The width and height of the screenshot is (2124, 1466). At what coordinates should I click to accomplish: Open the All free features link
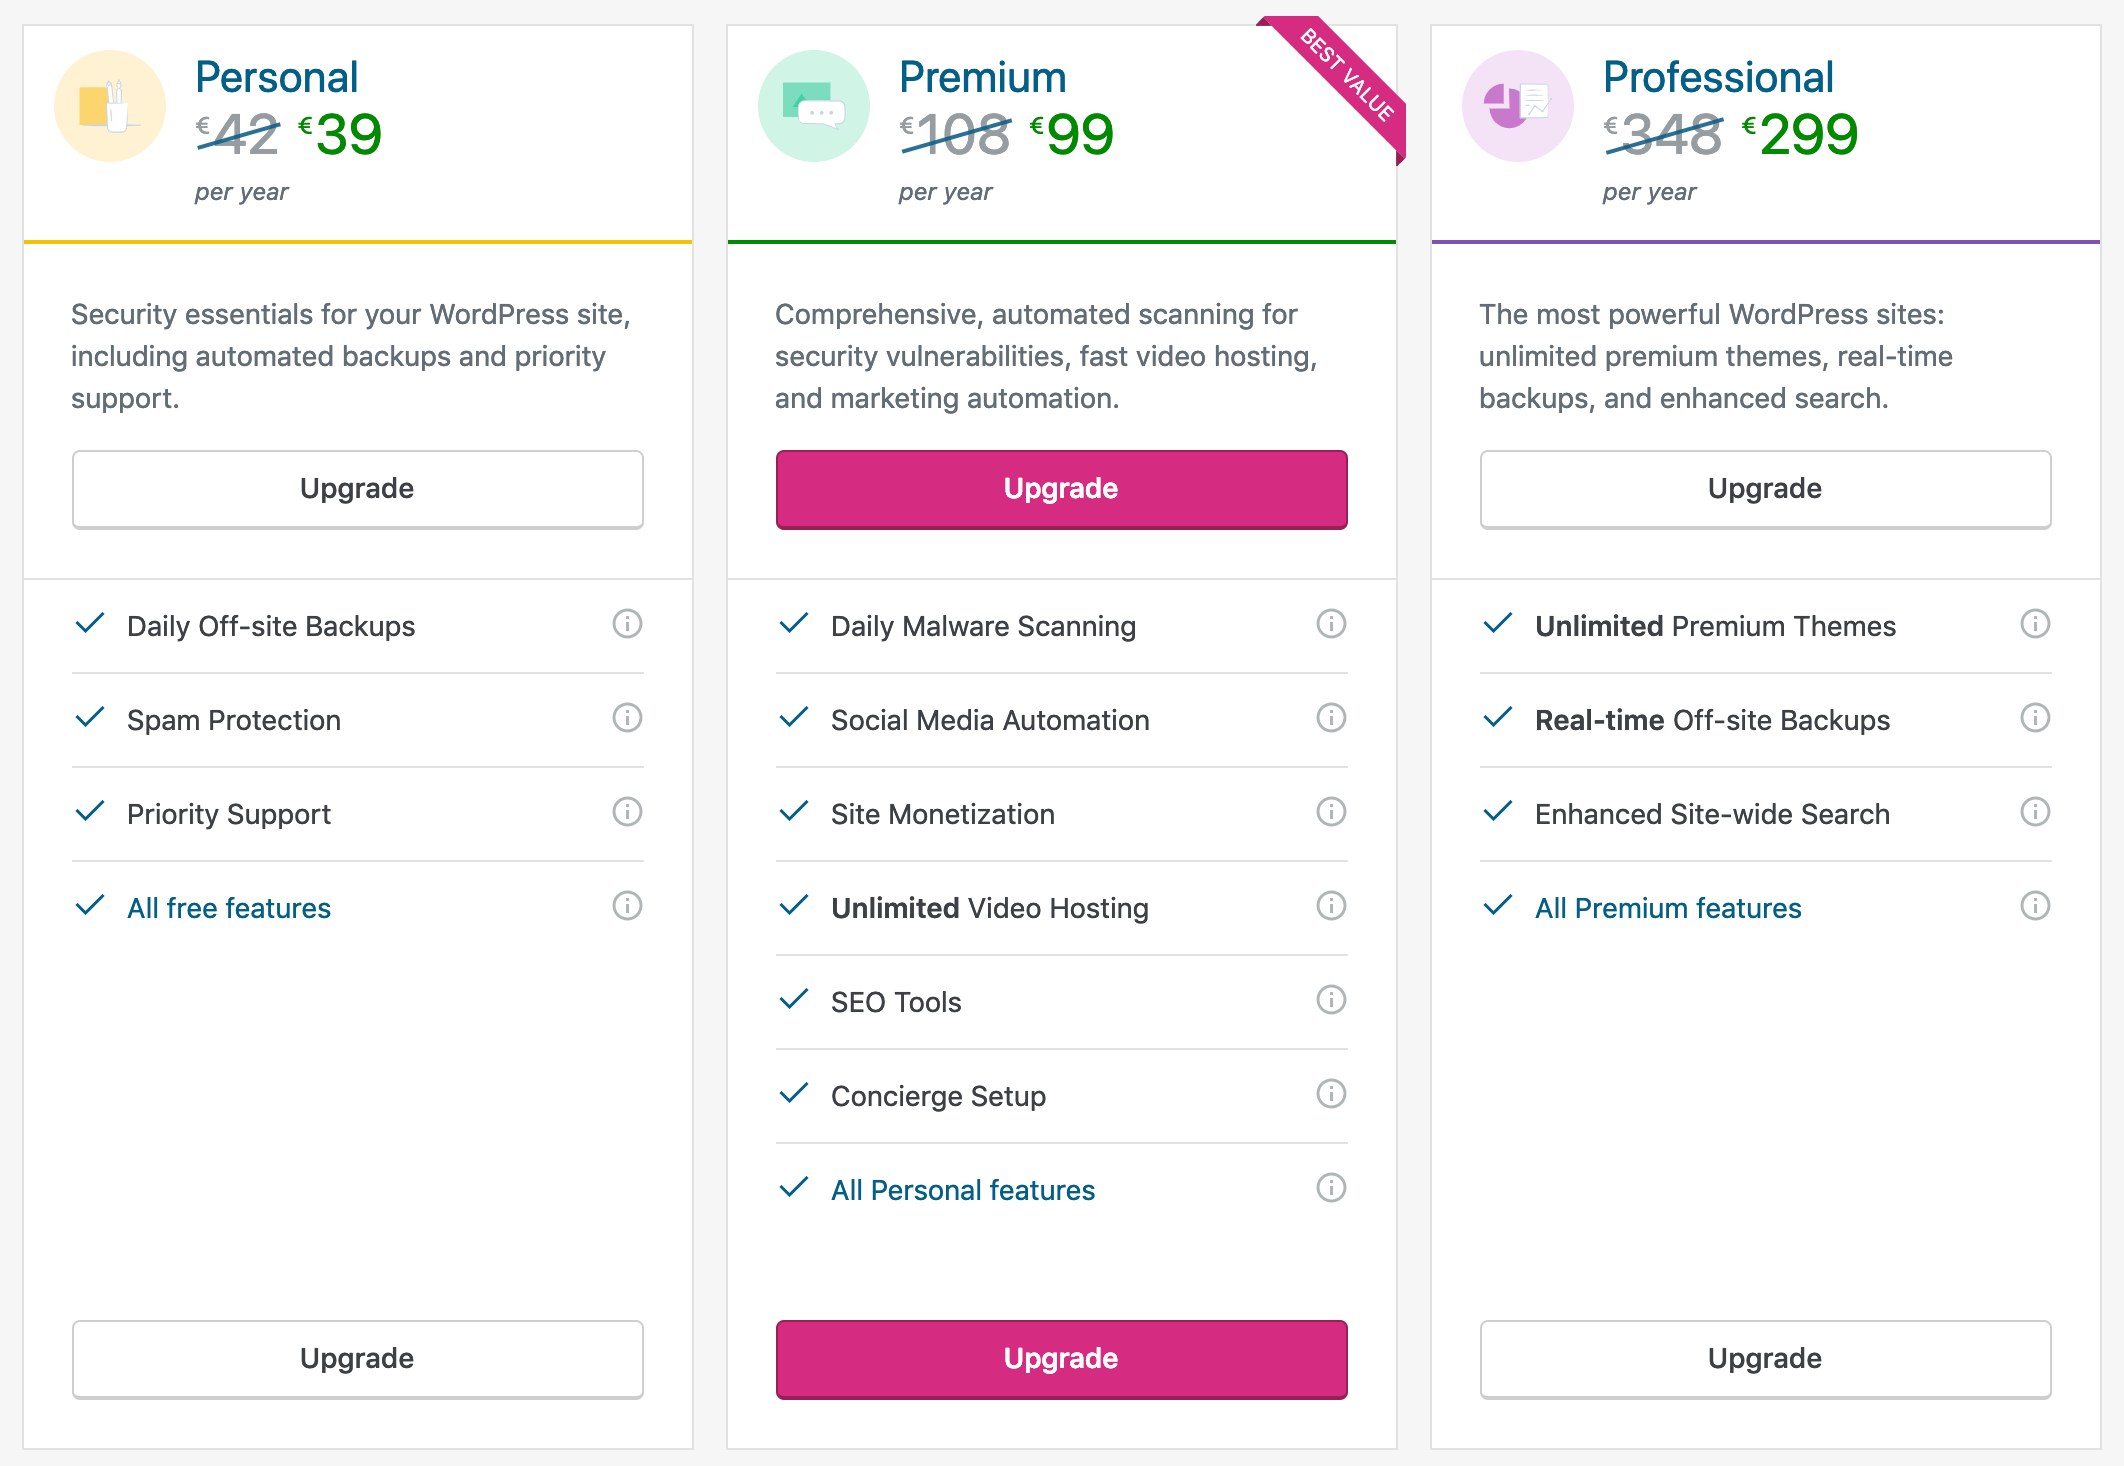pos(229,908)
